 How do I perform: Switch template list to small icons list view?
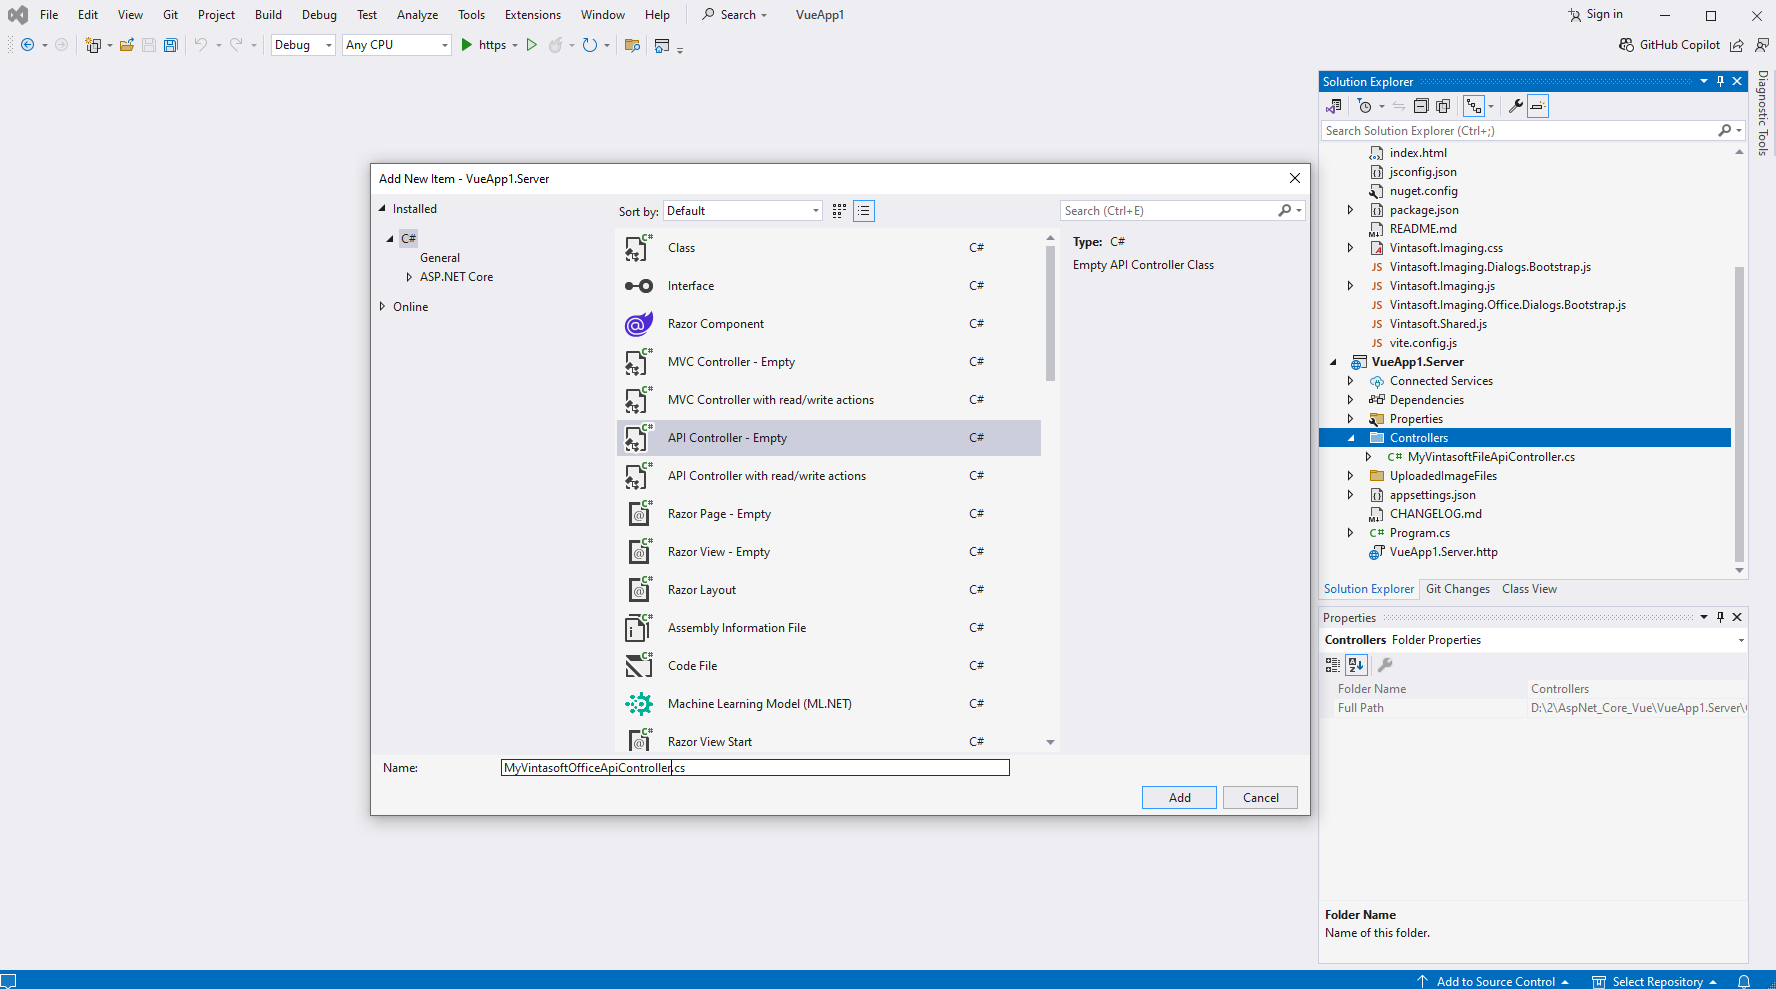pos(864,211)
